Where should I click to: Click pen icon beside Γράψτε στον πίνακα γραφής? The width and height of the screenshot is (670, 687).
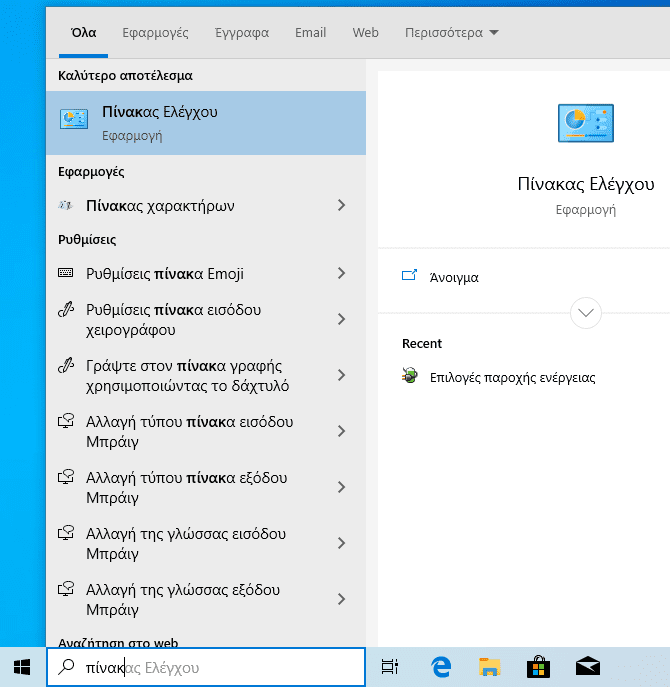(x=66, y=365)
